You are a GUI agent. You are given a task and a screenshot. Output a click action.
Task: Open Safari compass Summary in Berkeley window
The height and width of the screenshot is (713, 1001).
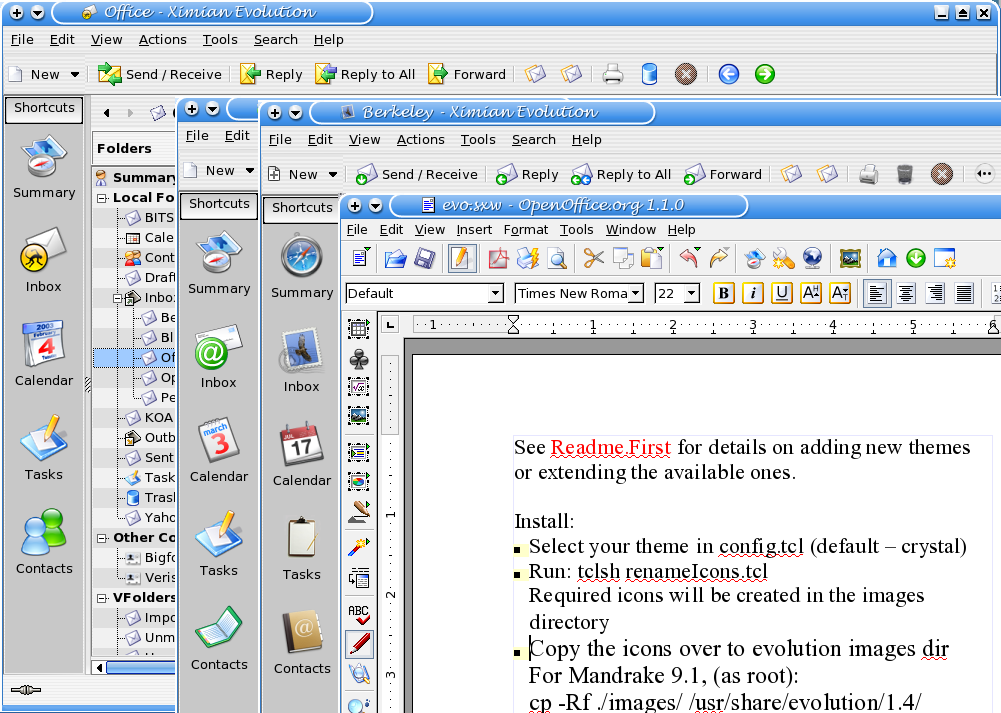301,267
